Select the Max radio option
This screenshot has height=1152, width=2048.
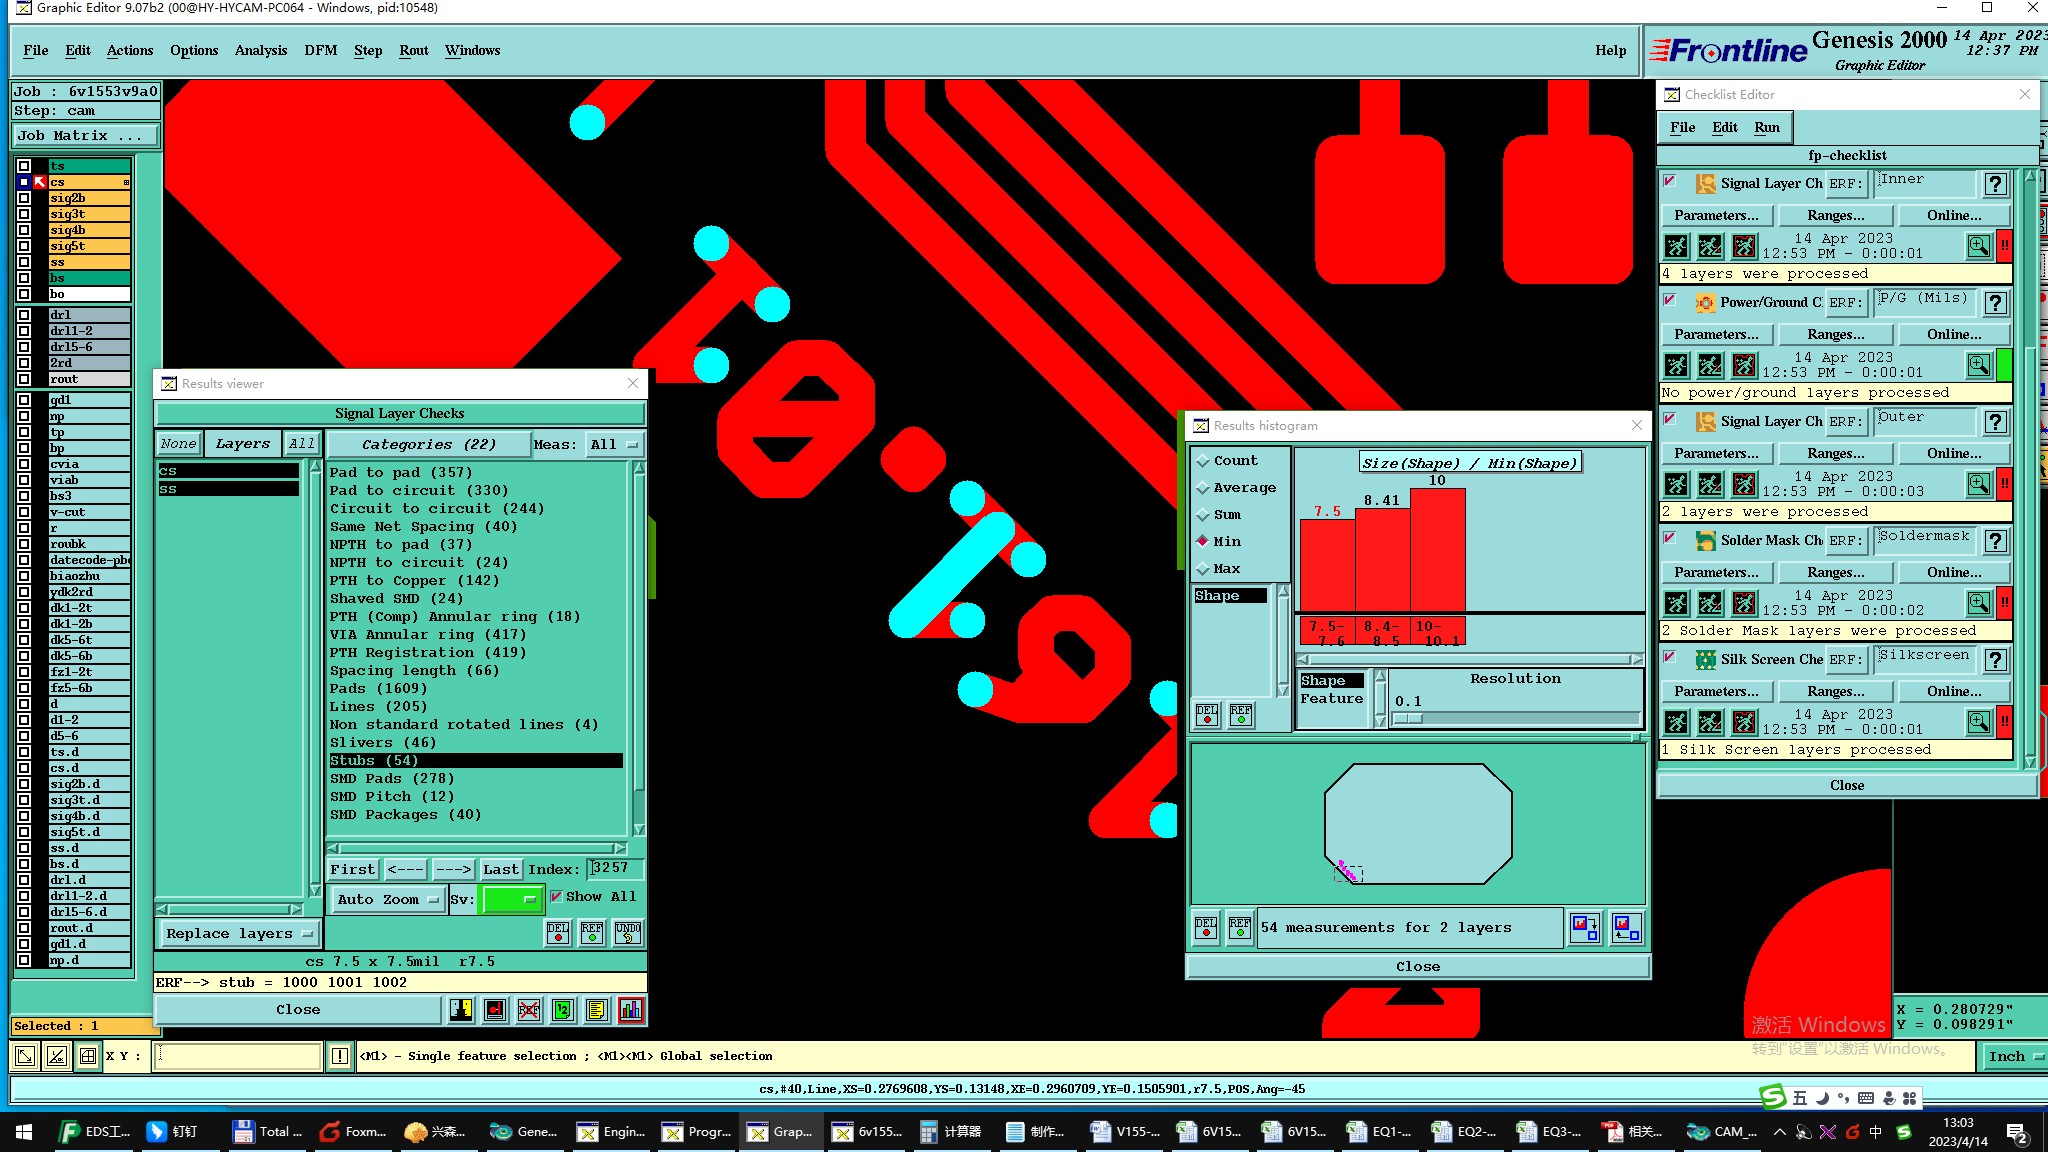pos(1203,569)
